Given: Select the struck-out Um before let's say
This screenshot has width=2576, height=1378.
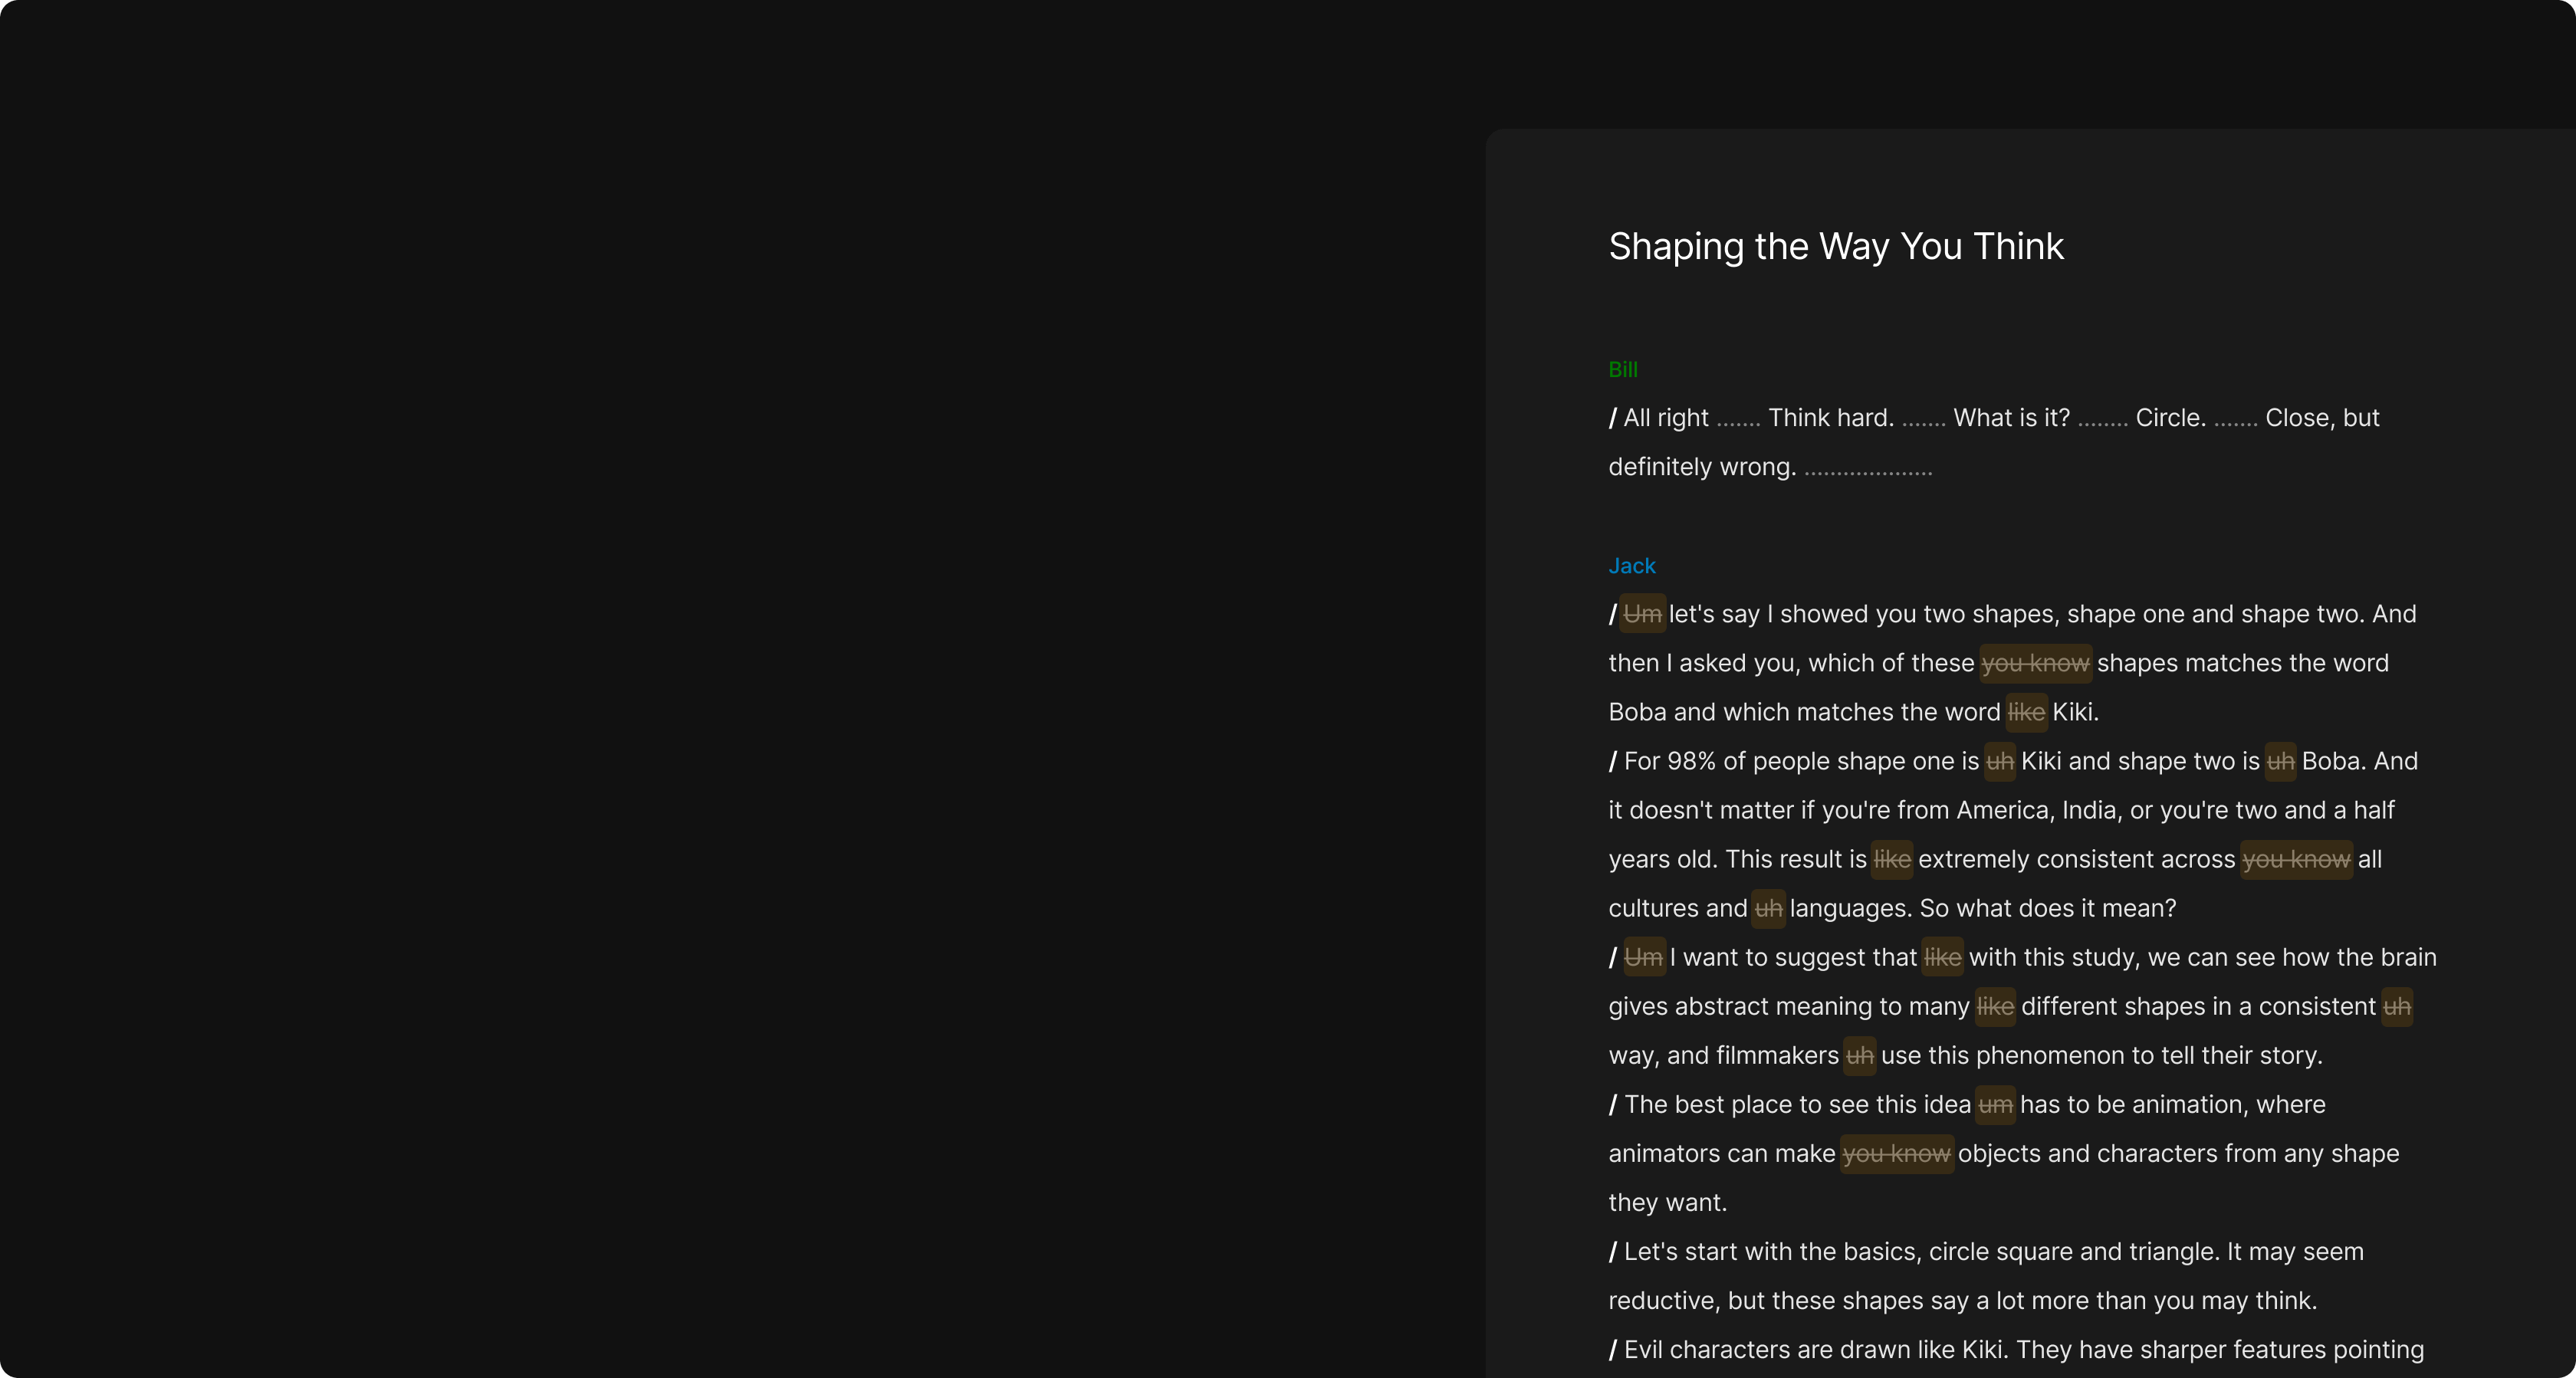Looking at the screenshot, I should coord(1642,614).
